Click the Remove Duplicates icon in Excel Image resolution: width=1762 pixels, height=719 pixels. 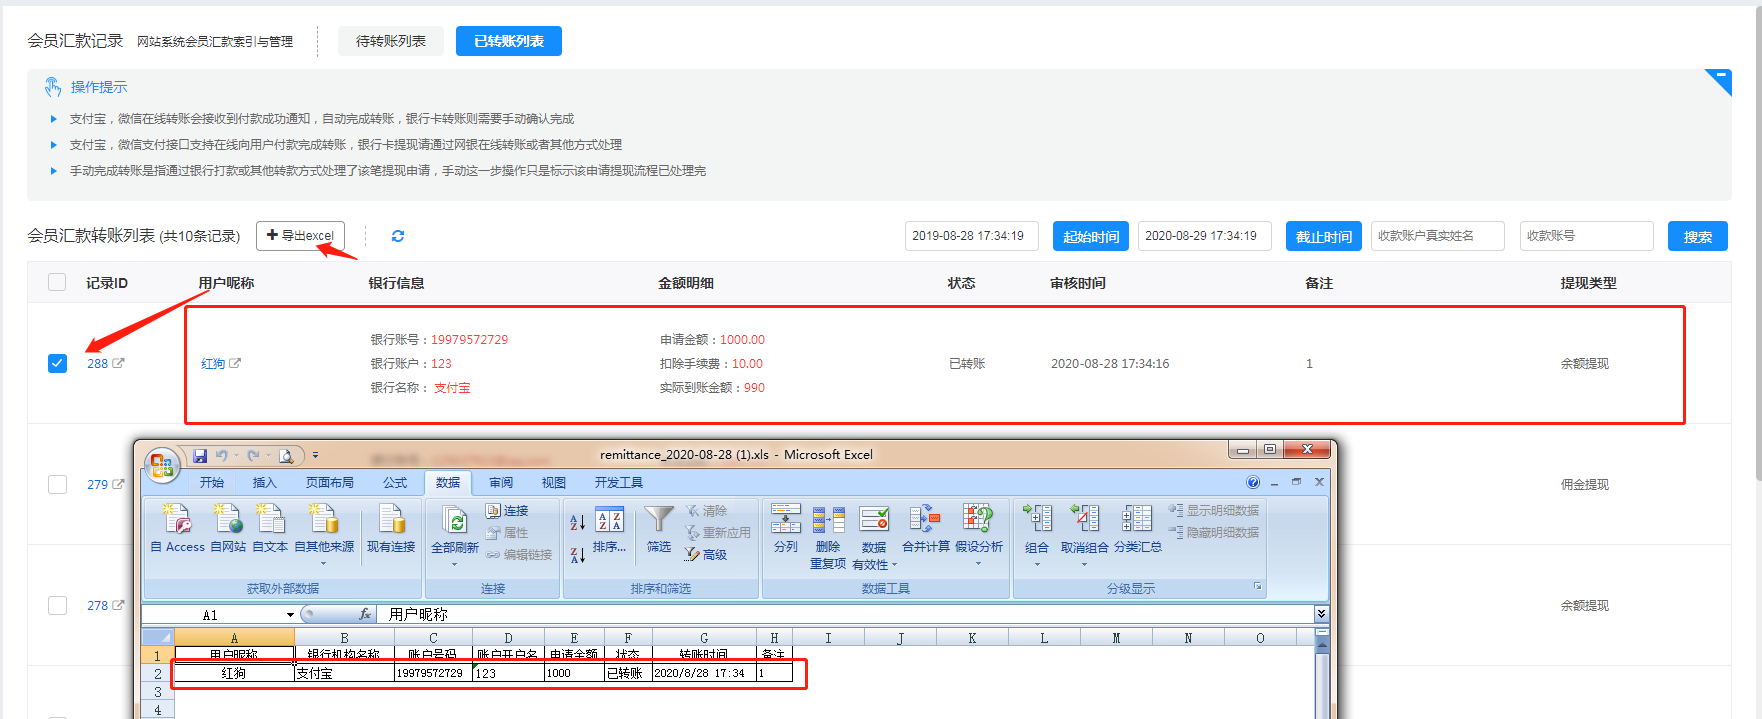pyautogui.click(x=828, y=520)
